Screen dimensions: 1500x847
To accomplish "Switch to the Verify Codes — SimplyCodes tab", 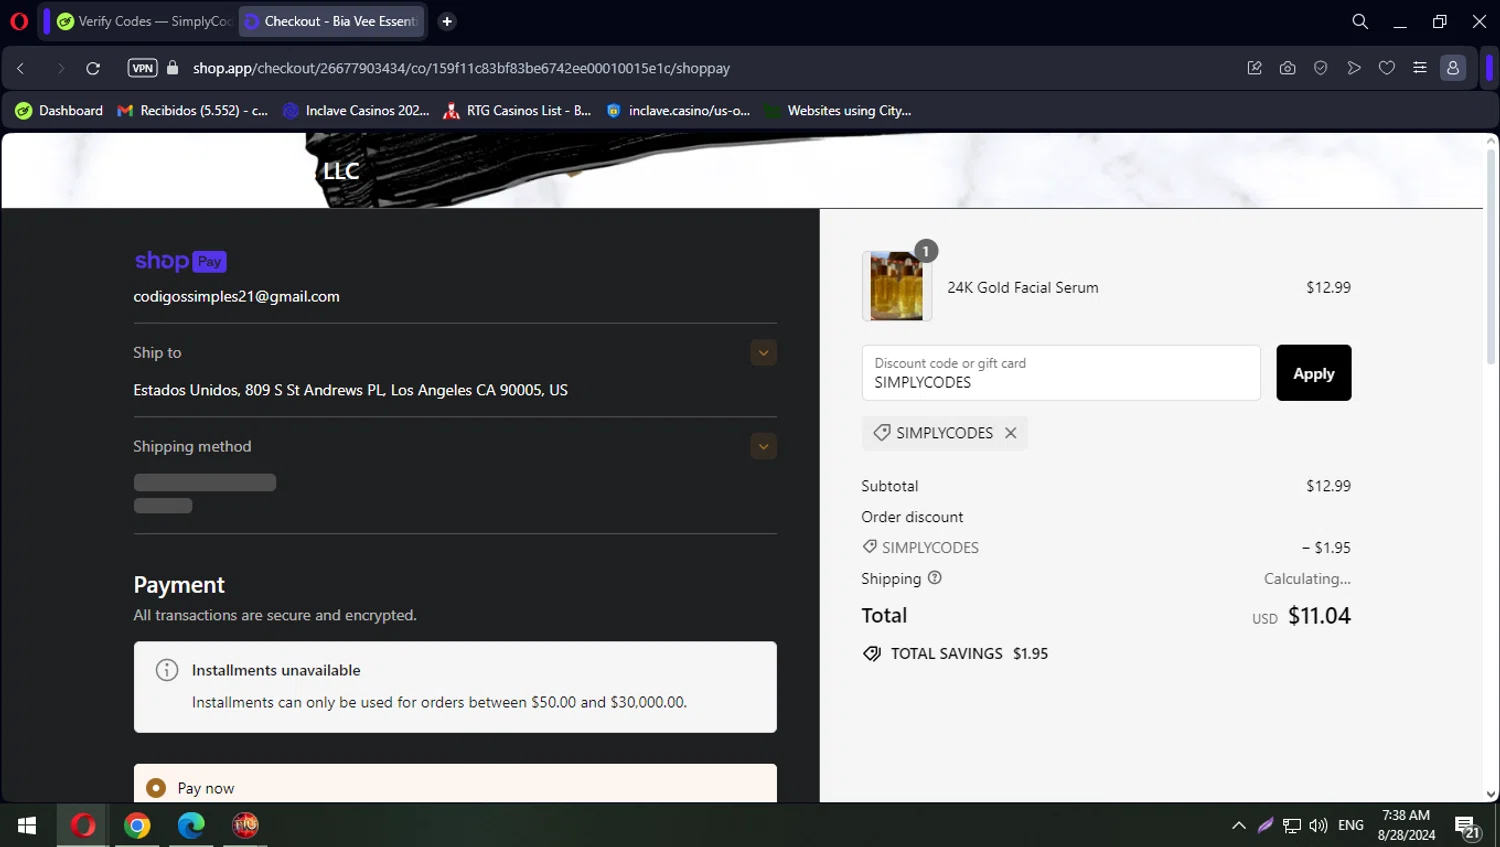I will [x=143, y=21].
